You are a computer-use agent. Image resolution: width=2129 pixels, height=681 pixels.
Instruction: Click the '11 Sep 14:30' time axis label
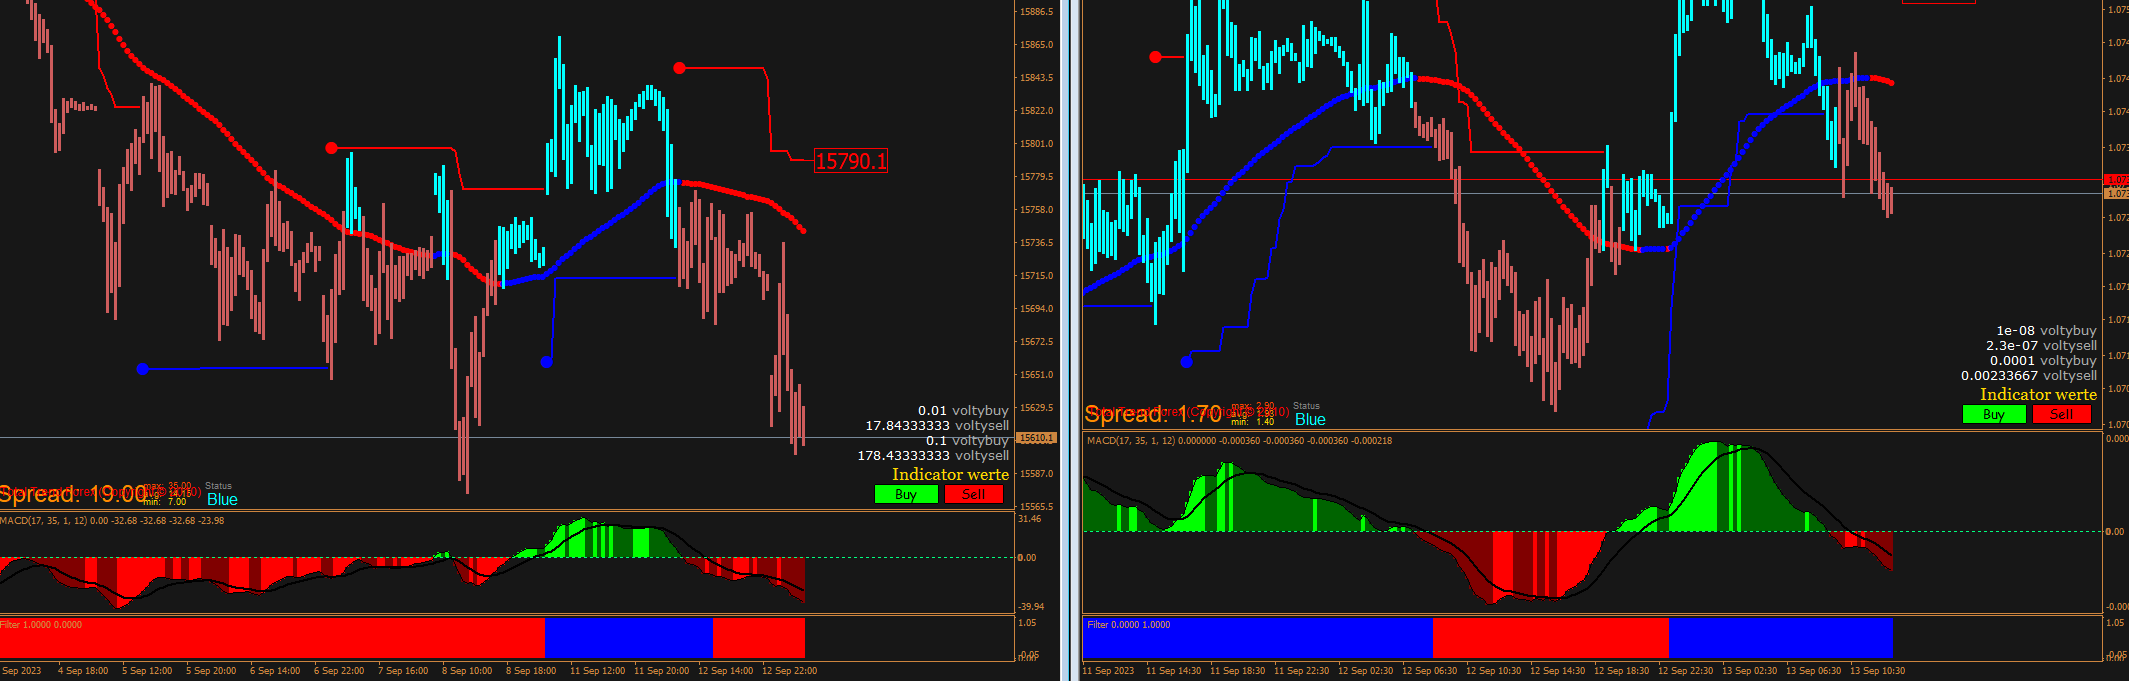coord(1174,671)
